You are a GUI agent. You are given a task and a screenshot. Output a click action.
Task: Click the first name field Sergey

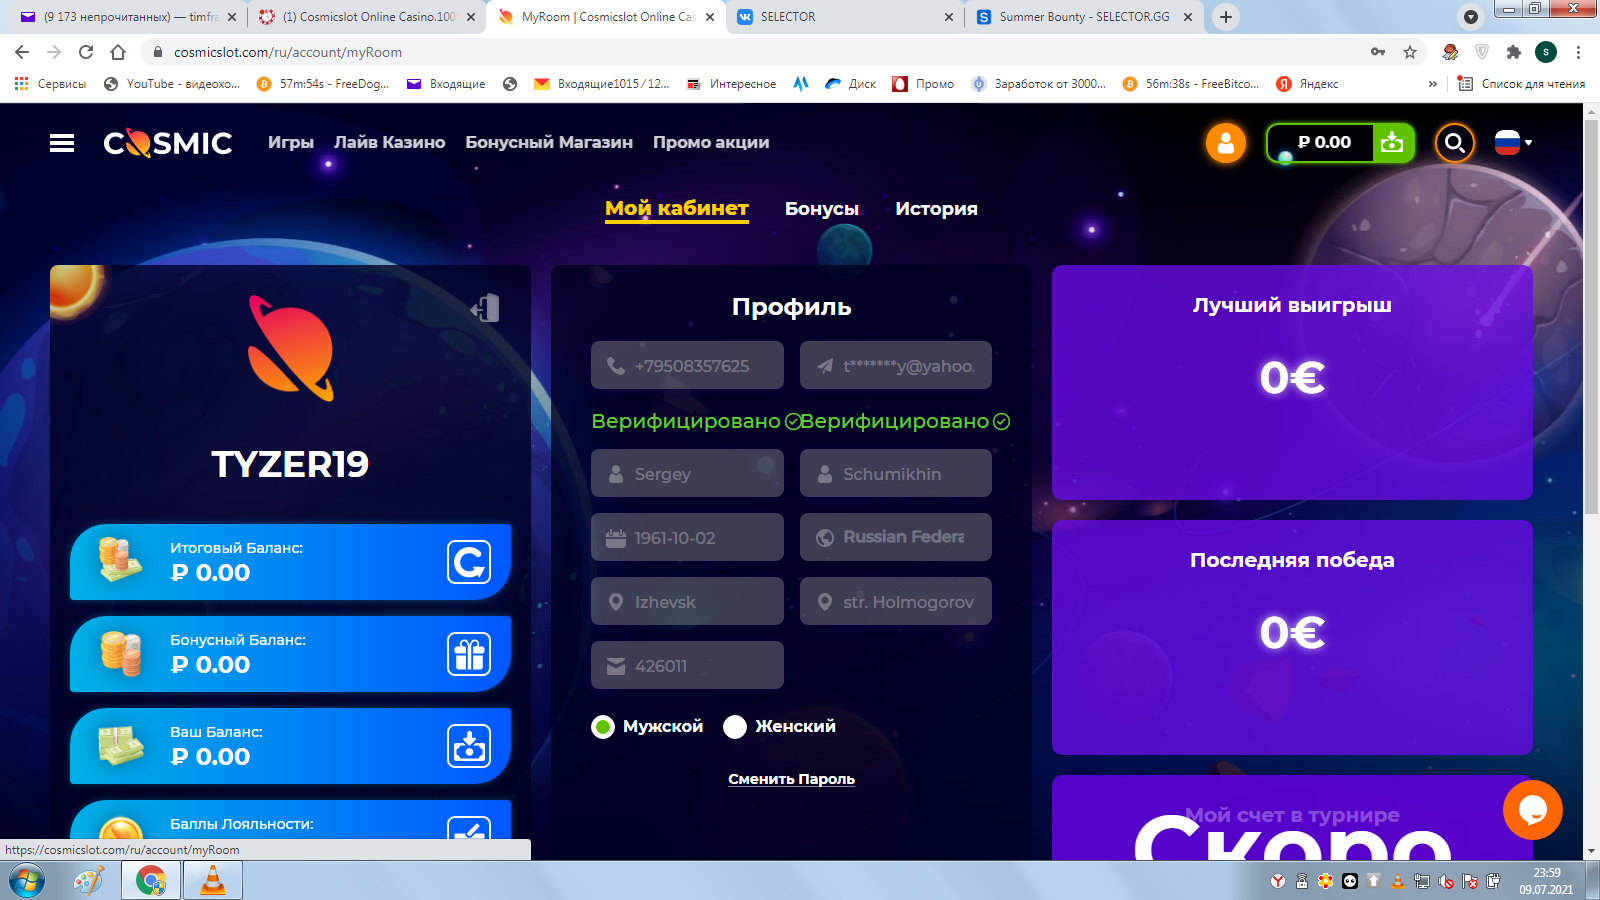point(687,474)
